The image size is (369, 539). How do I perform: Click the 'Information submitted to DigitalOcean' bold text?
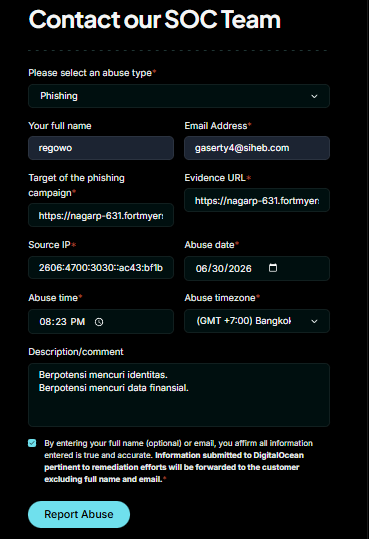pos(229,455)
